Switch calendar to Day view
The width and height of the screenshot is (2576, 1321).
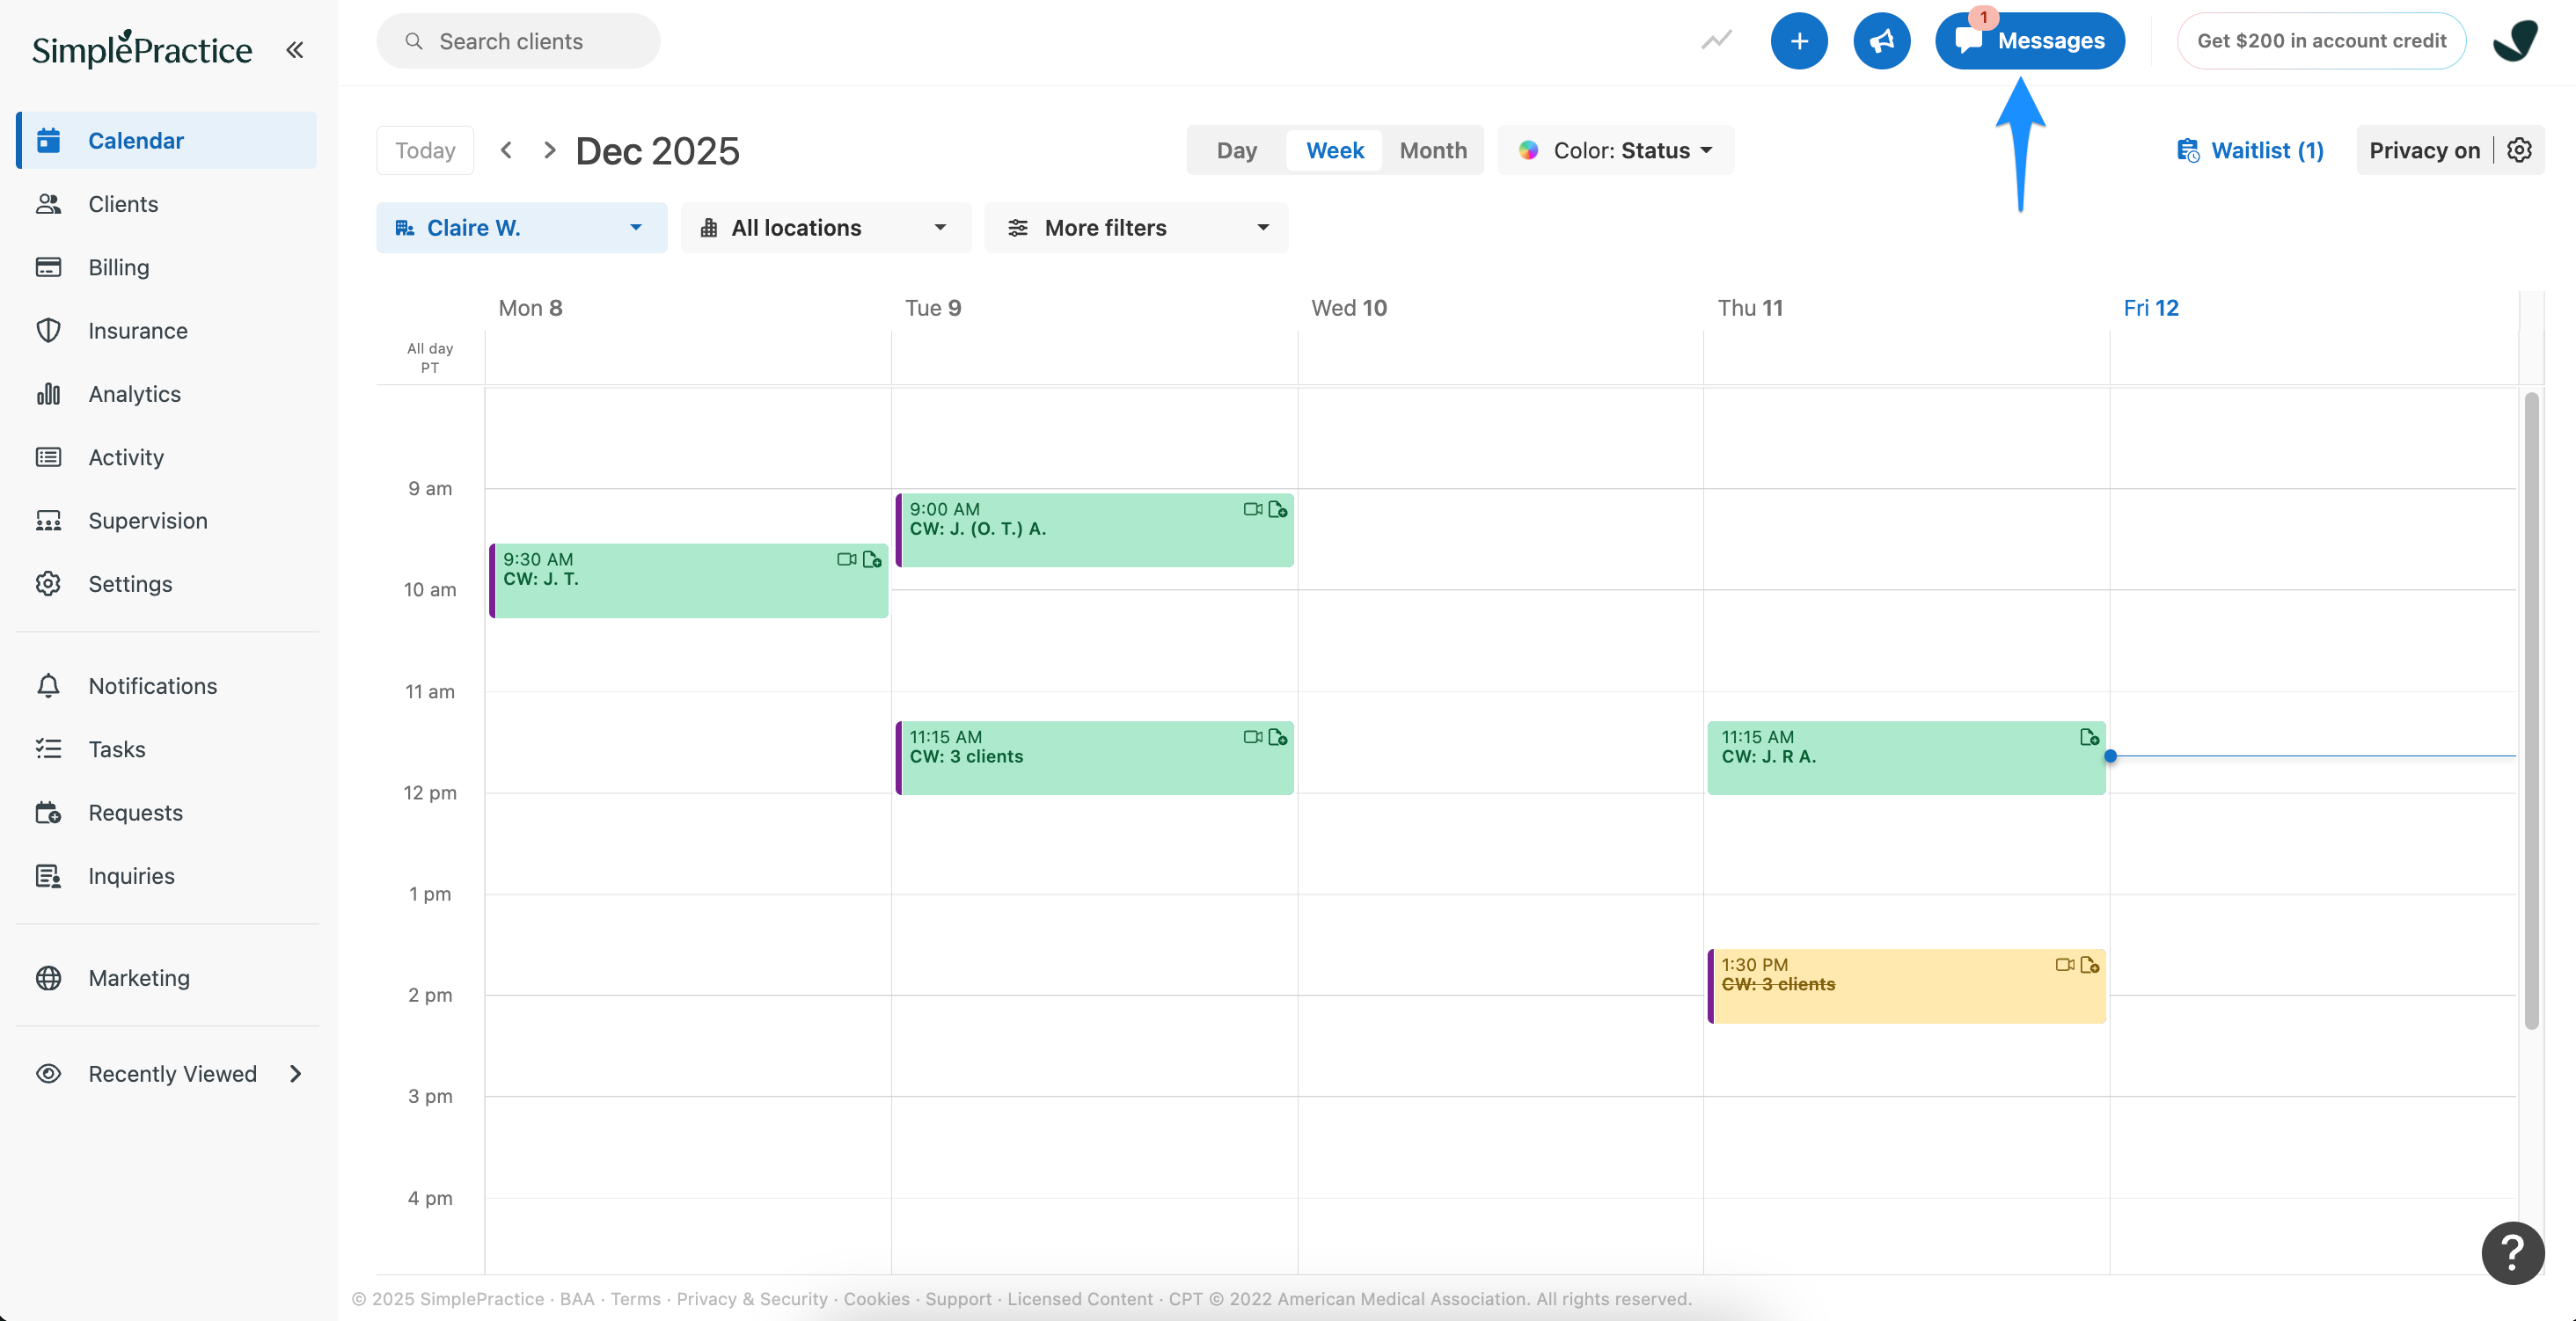1236,150
